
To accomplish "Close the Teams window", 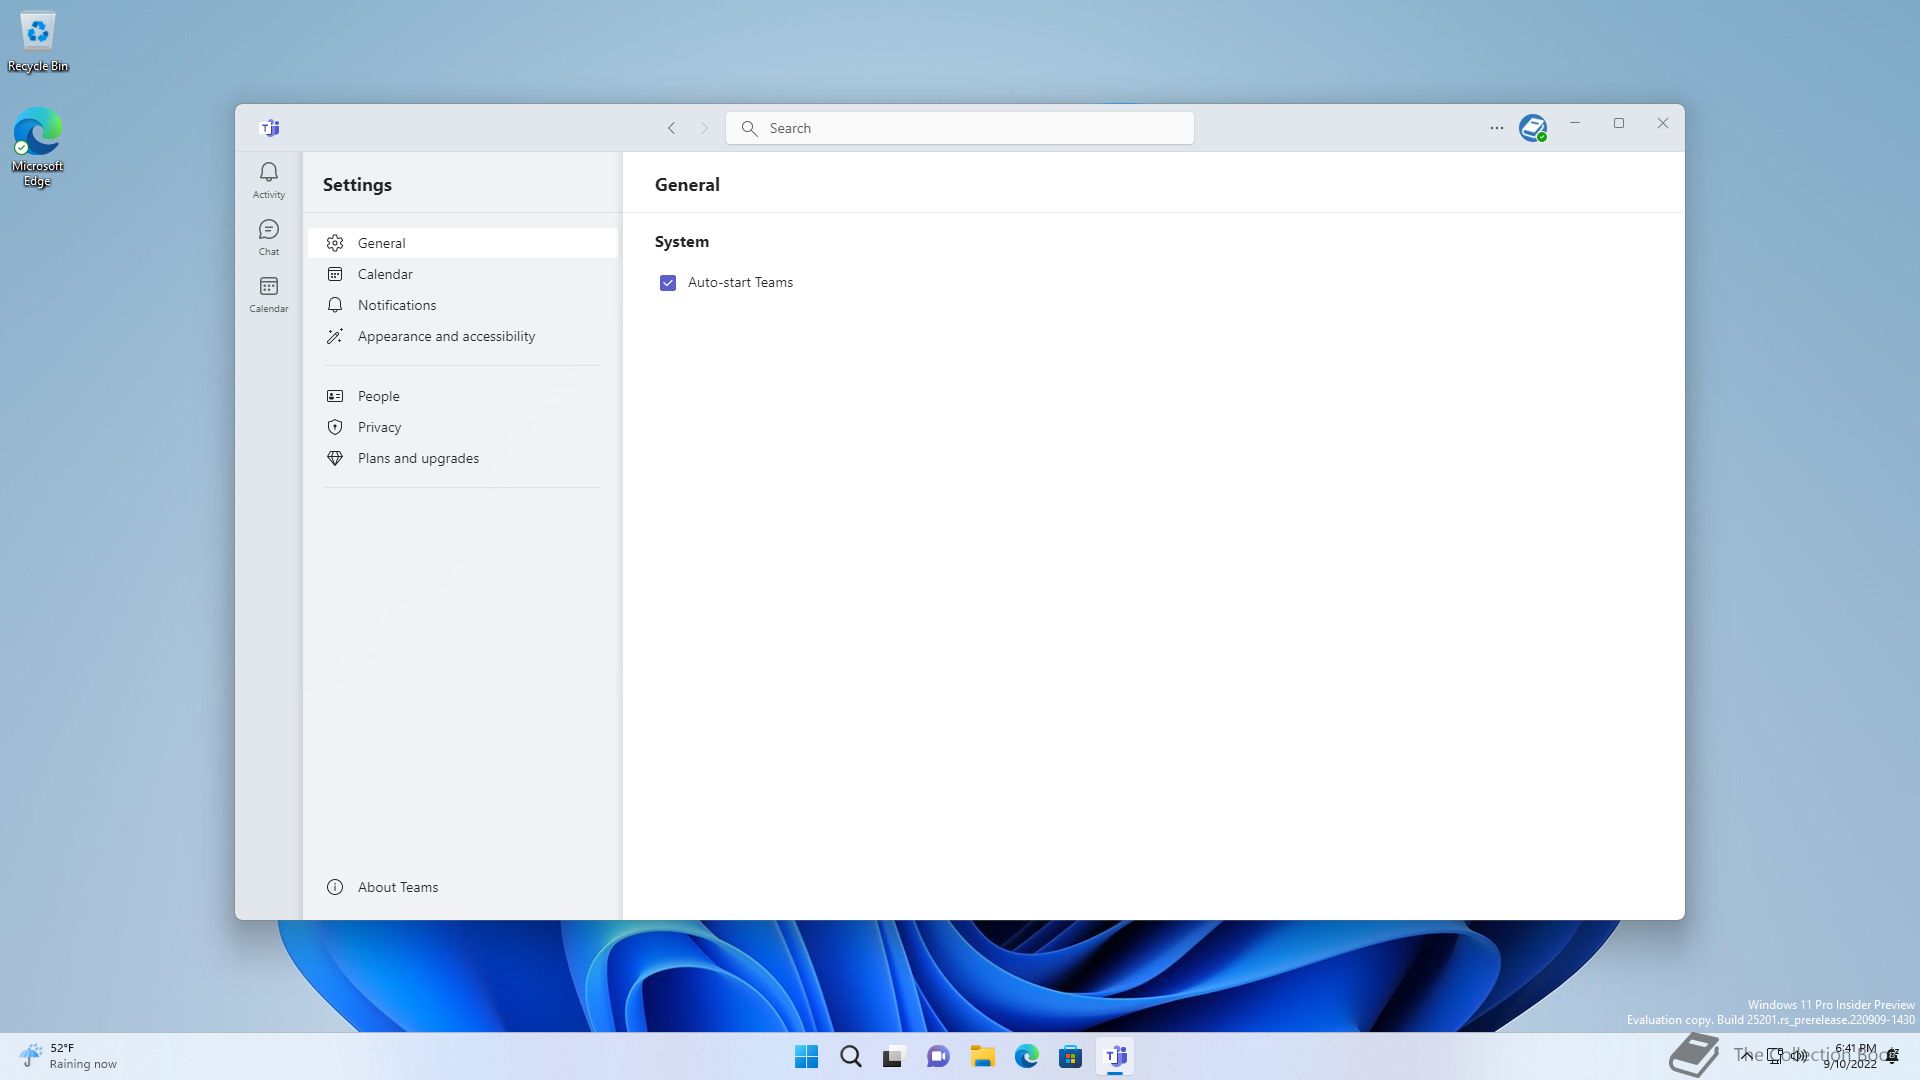I will click(1663, 123).
